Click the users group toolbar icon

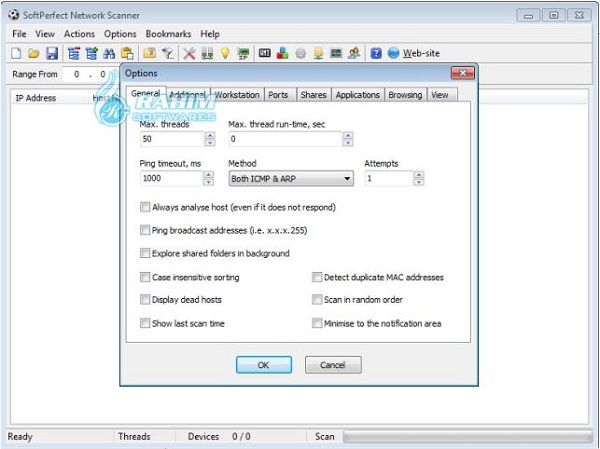pos(354,53)
